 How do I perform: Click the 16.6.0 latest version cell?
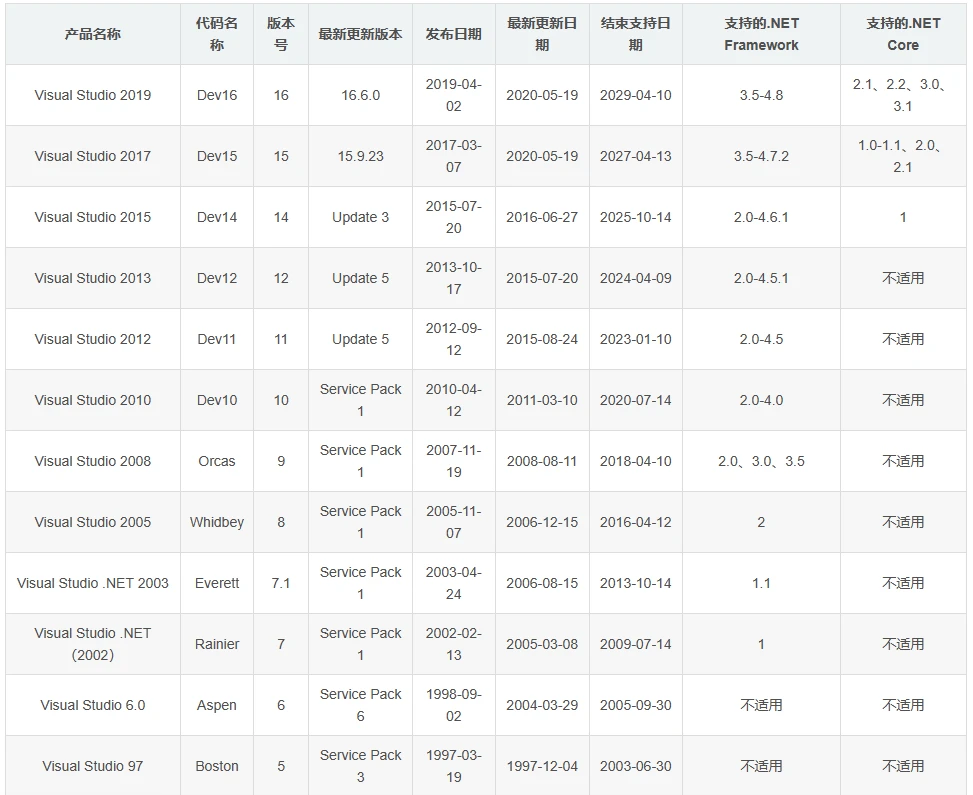tap(360, 95)
